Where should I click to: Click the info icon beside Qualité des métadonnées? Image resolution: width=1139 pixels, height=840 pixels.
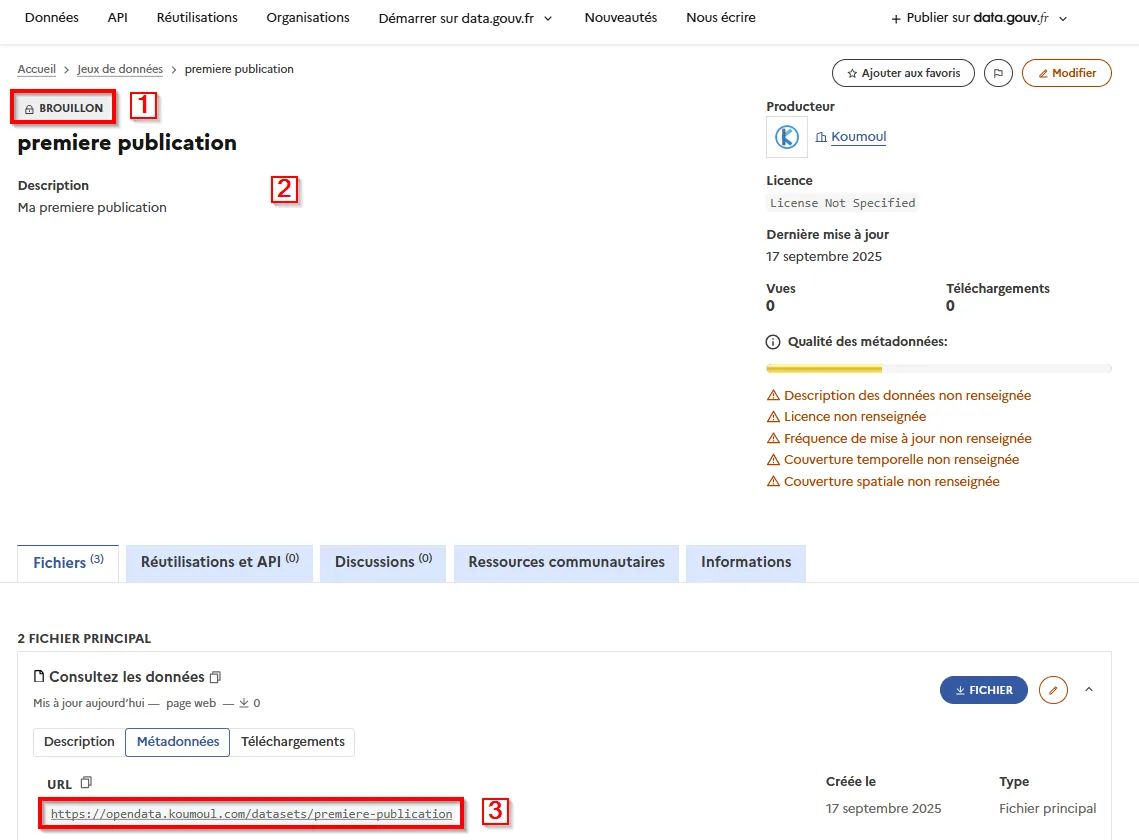[x=773, y=342]
